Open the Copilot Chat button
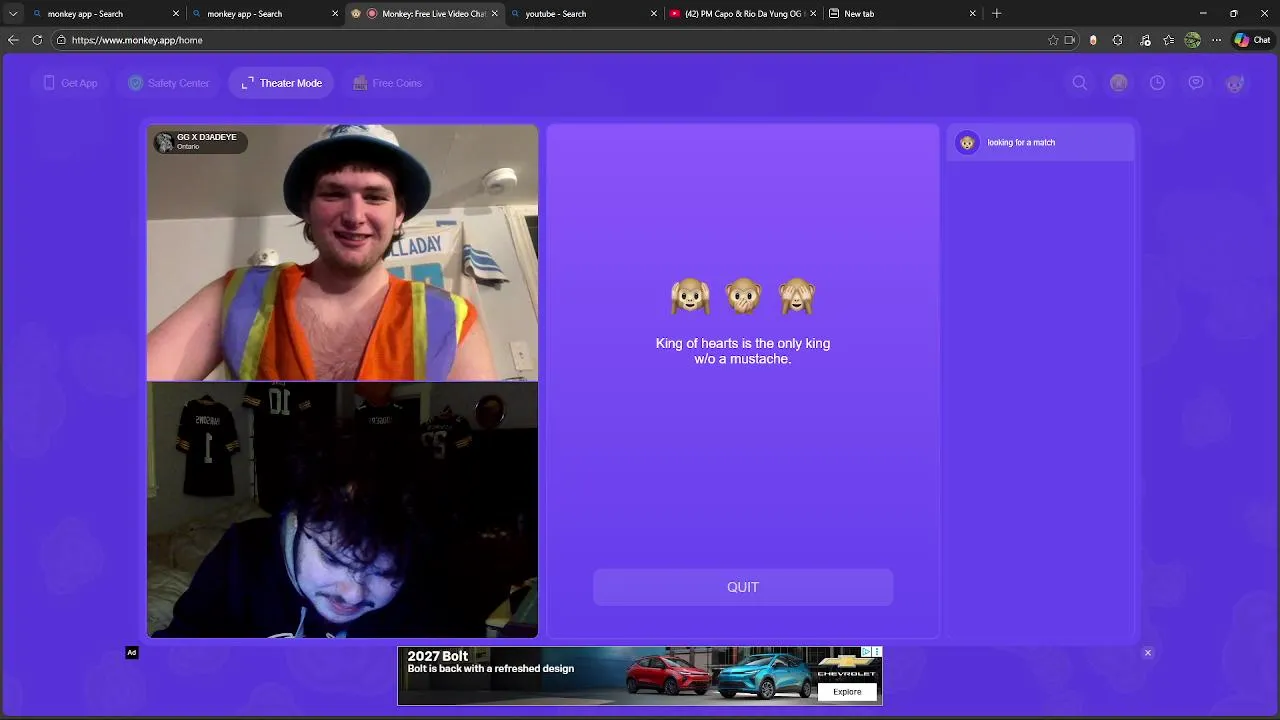The image size is (1280, 720). pos(1252,40)
